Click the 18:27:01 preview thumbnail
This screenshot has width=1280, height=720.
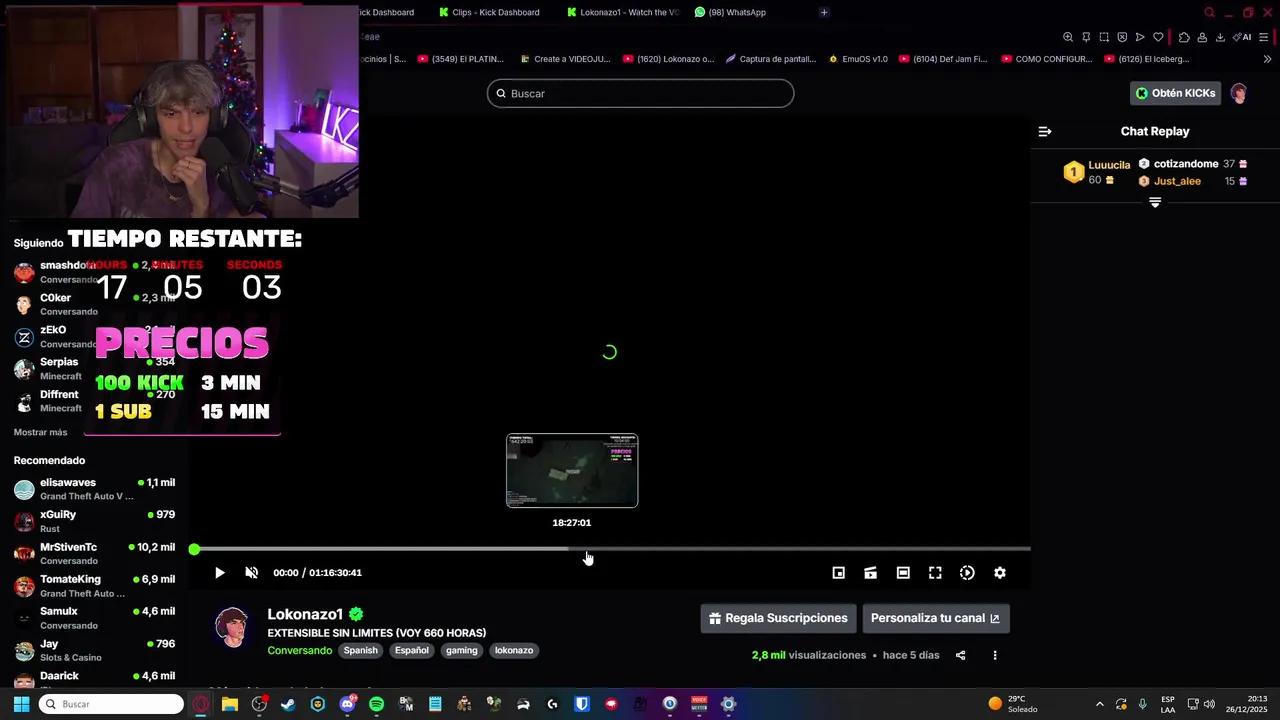572,470
